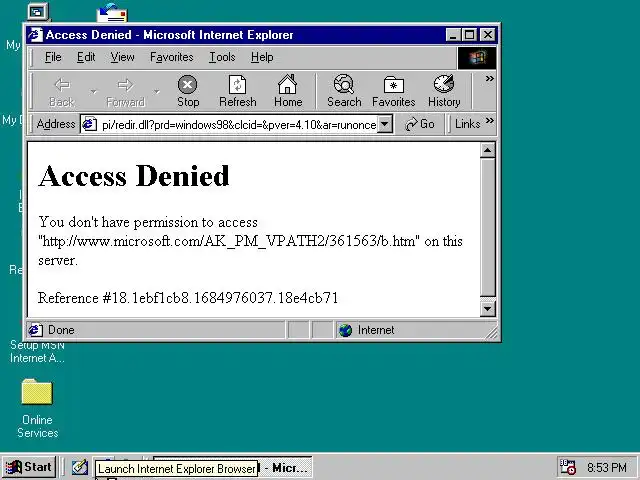Image resolution: width=640 pixels, height=480 pixels.
Task: Click the 8:53 PM clock
Action: [x=607, y=467]
